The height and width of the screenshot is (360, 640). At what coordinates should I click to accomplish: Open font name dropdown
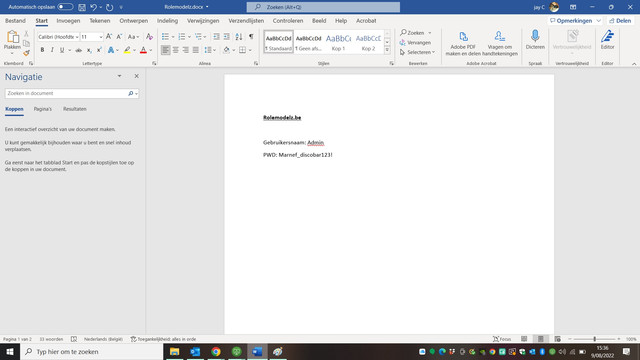click(x=77, y=37)
